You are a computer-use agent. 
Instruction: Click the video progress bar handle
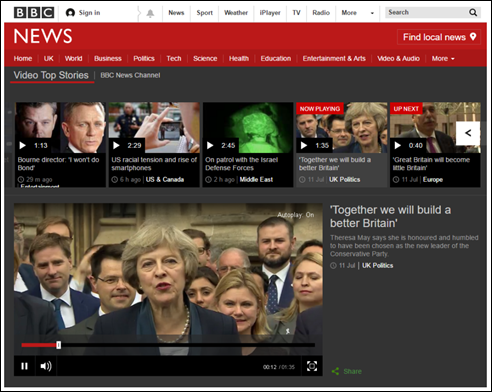tap(59, 345)
